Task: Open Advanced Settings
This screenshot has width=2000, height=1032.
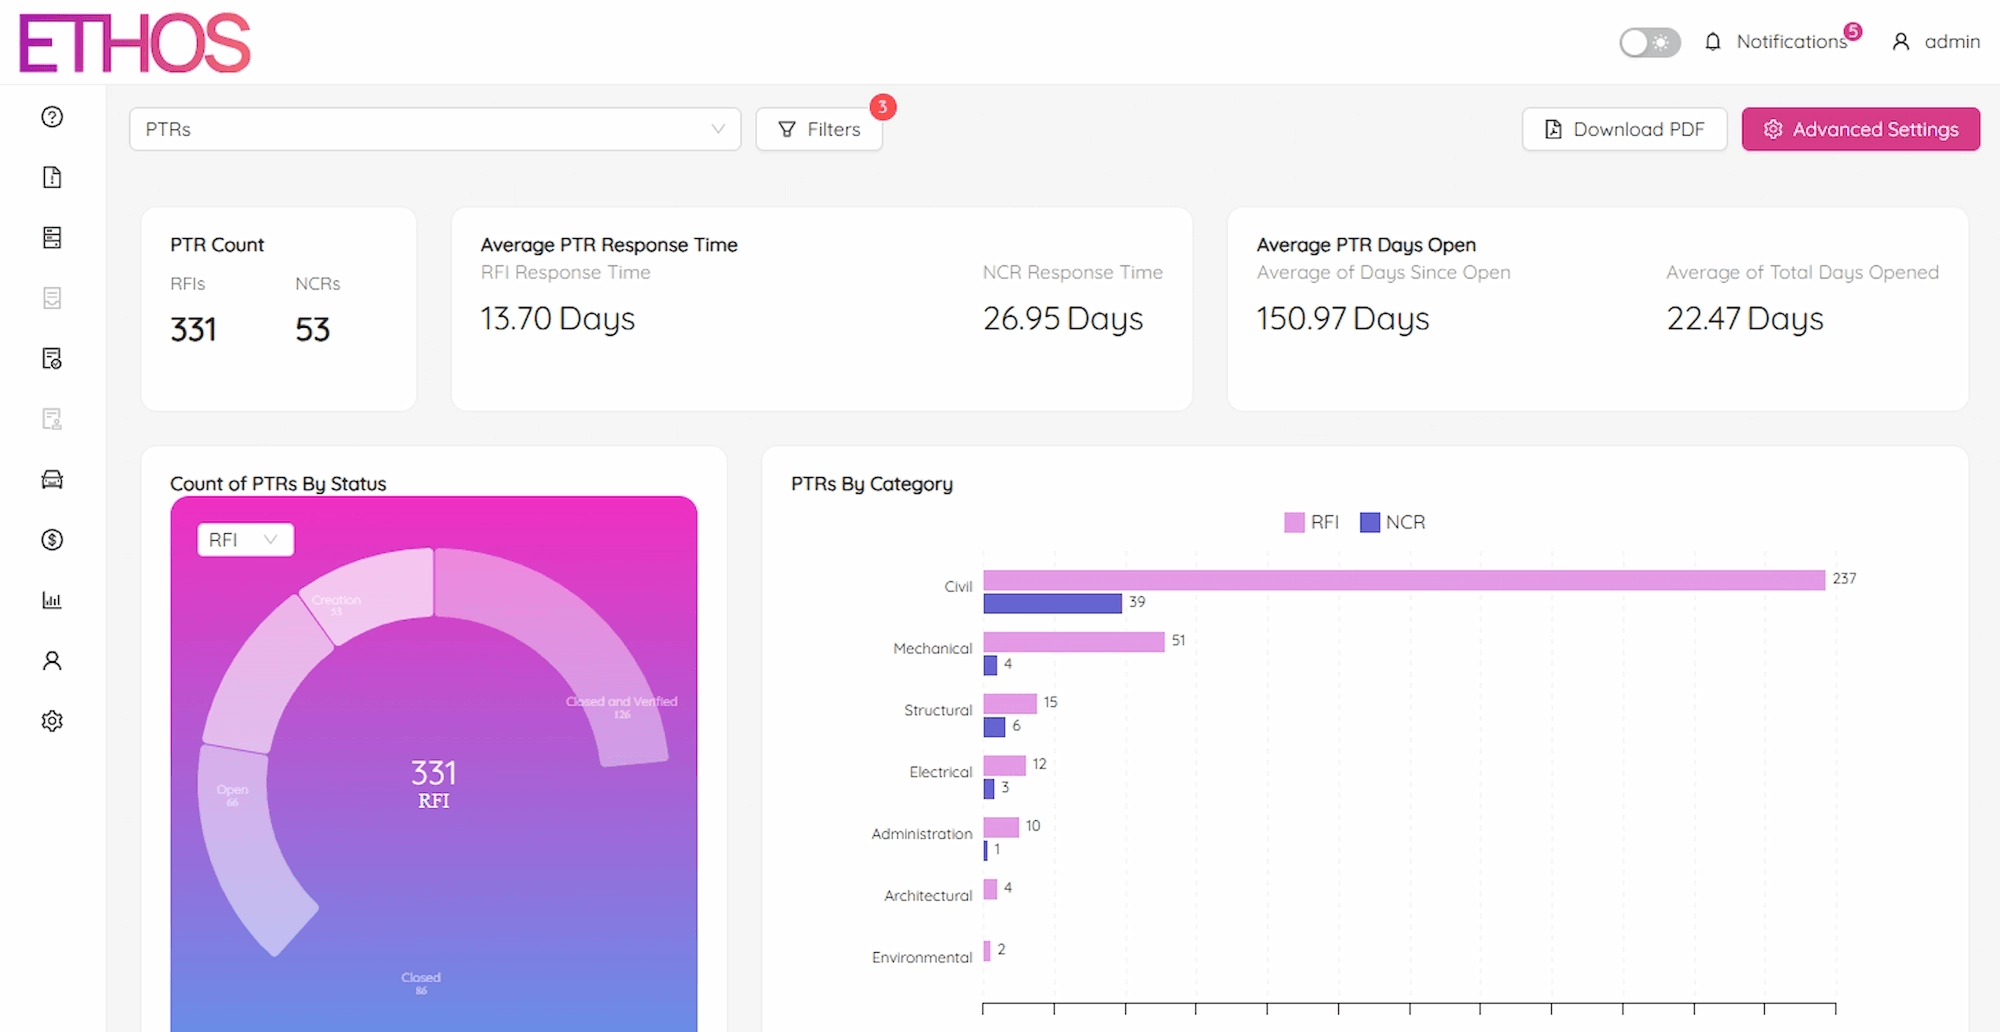Action: coord(1860,128)
